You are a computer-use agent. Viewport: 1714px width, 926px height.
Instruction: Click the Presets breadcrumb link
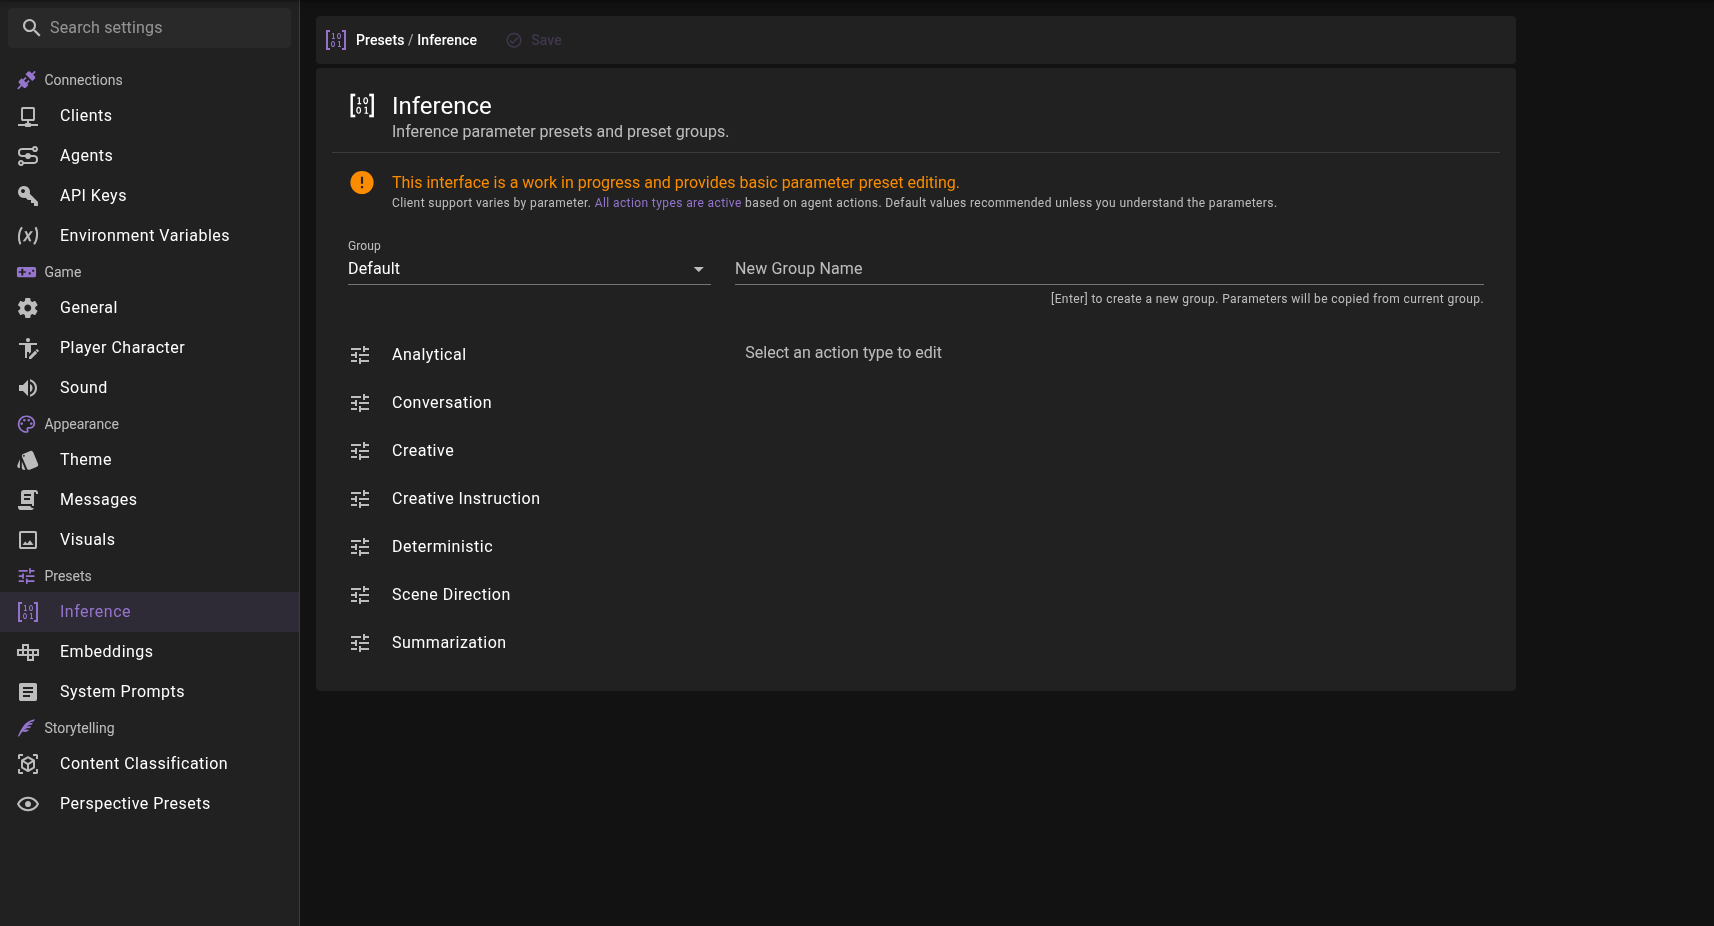click(x=380, y=40)
